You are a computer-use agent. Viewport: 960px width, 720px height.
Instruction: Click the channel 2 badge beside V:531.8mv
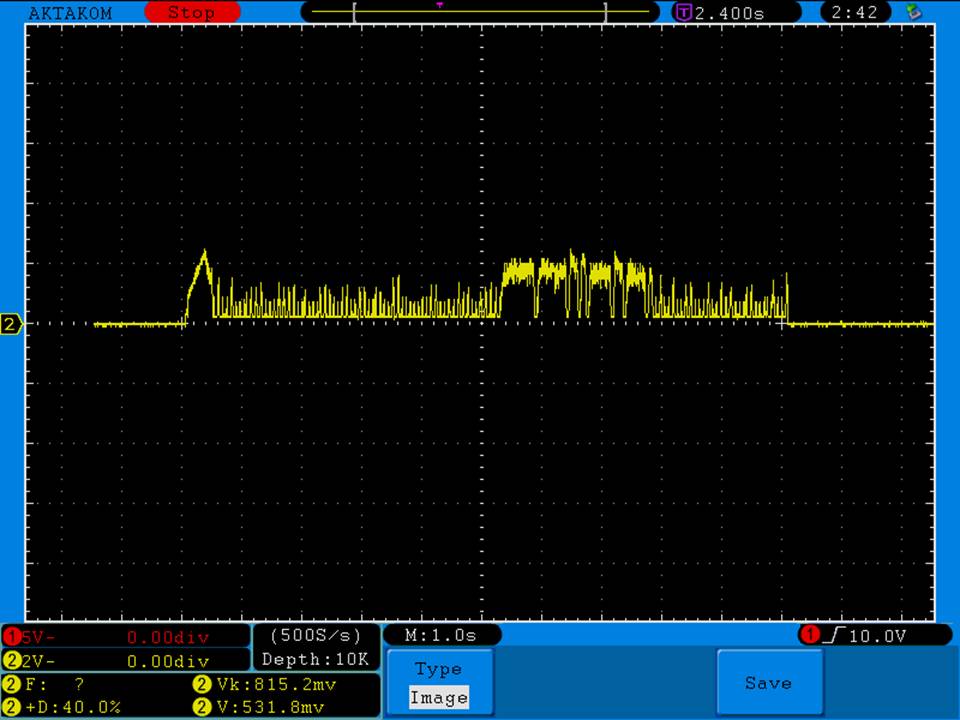tap(201, 707)
